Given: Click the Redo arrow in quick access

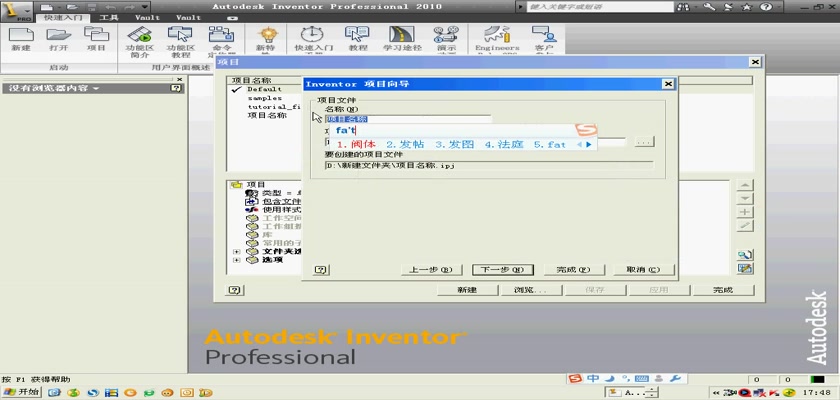Looking at the screenshot, I should tap(128, 7).
